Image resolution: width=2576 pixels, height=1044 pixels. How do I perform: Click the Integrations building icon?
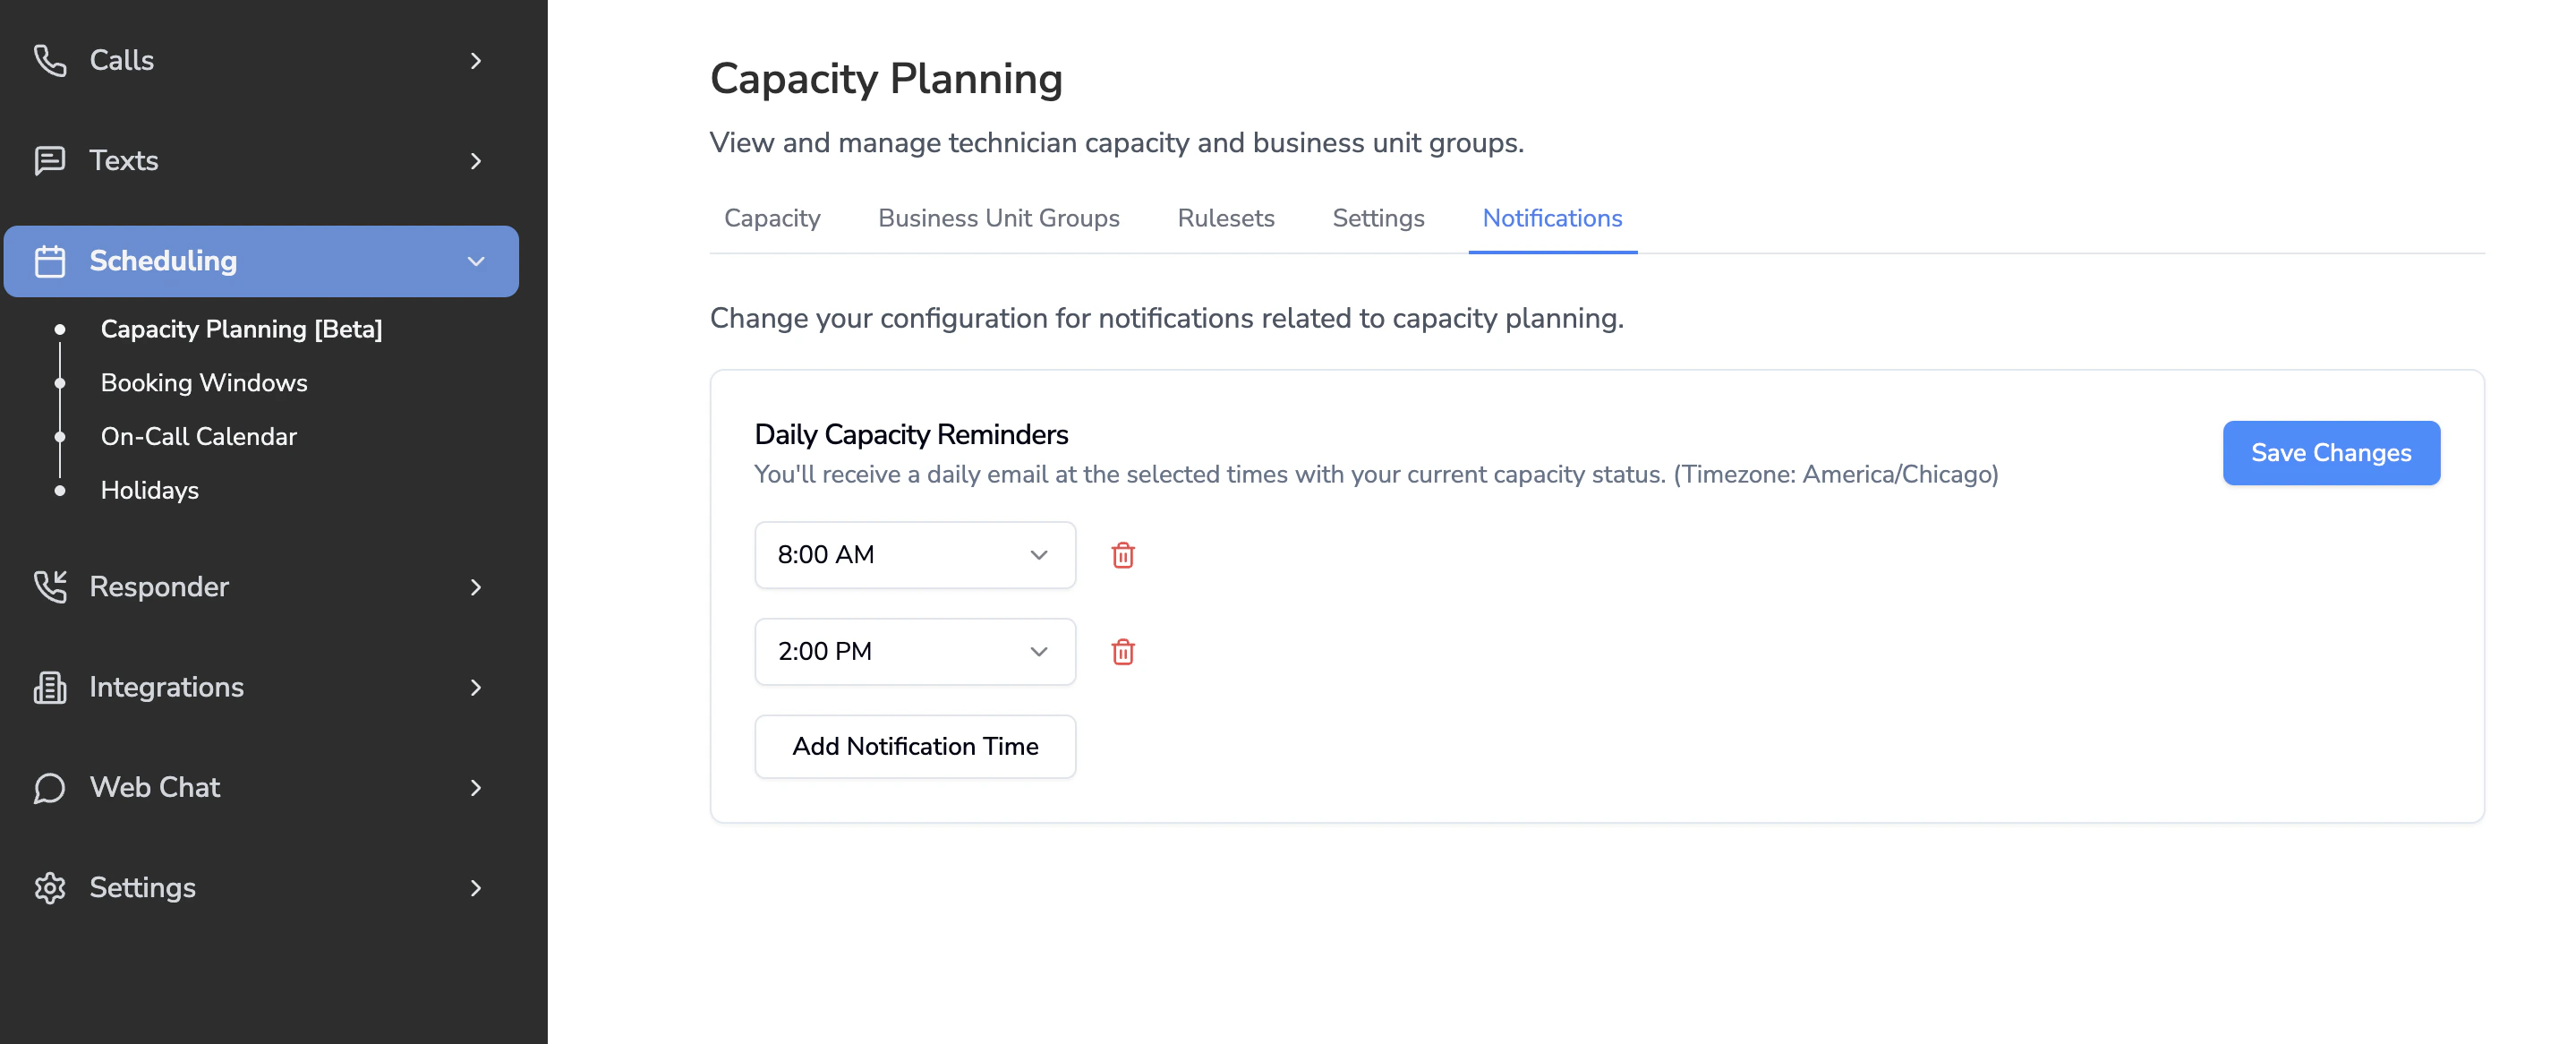tap(49, 687)
